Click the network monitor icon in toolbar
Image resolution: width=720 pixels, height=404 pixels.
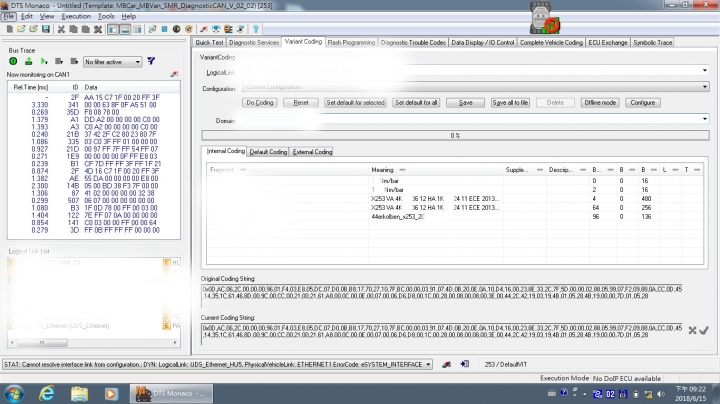[x=216, y=29]
